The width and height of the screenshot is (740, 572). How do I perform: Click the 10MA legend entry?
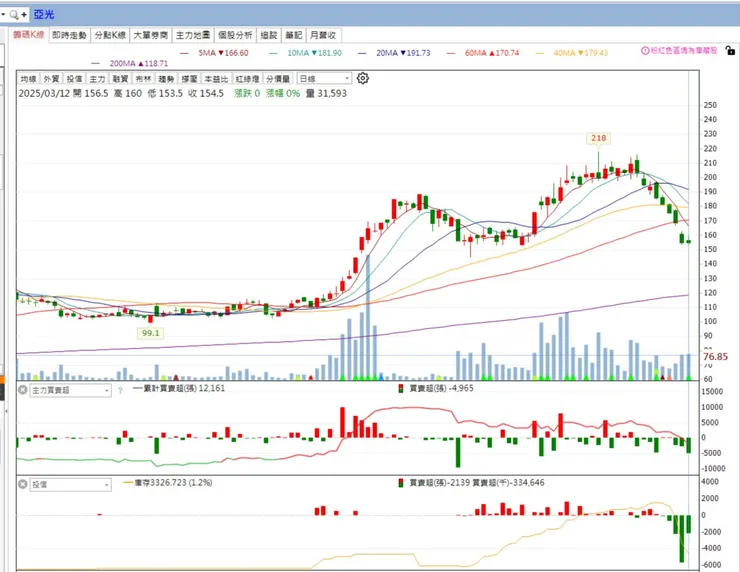tap(305, 53)
